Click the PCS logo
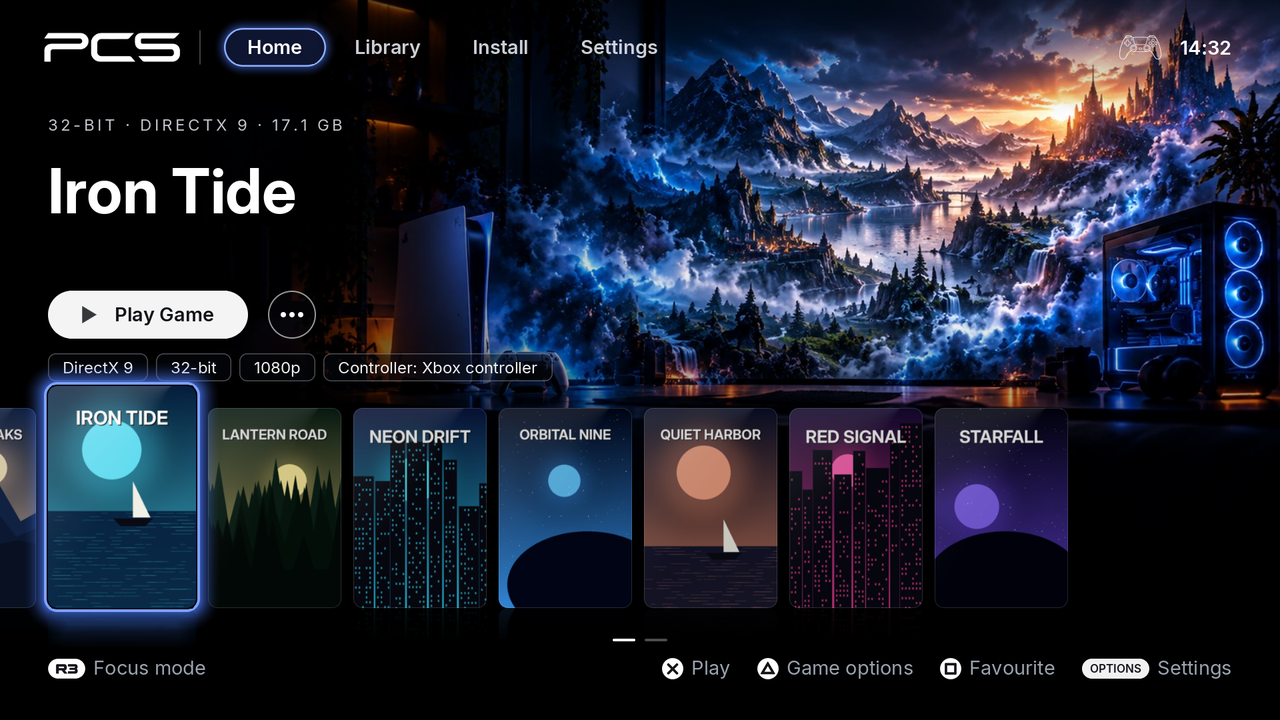The width and height of the screenshot is (1280, 720). pos(112,47)
